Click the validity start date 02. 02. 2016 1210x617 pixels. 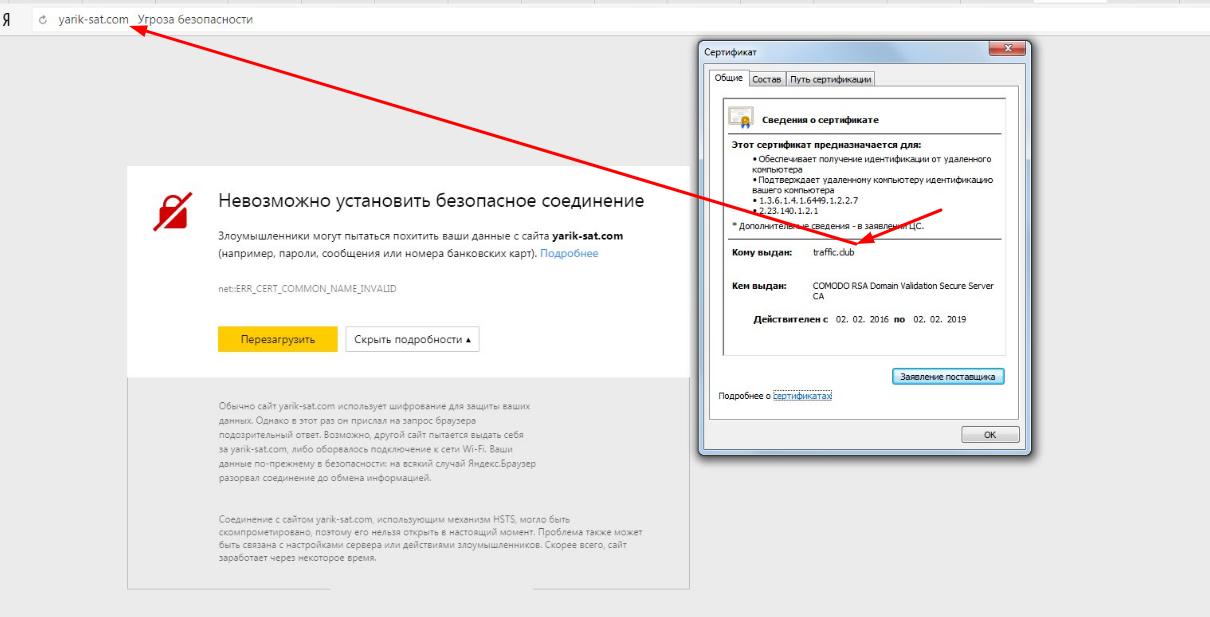point(862,319)
